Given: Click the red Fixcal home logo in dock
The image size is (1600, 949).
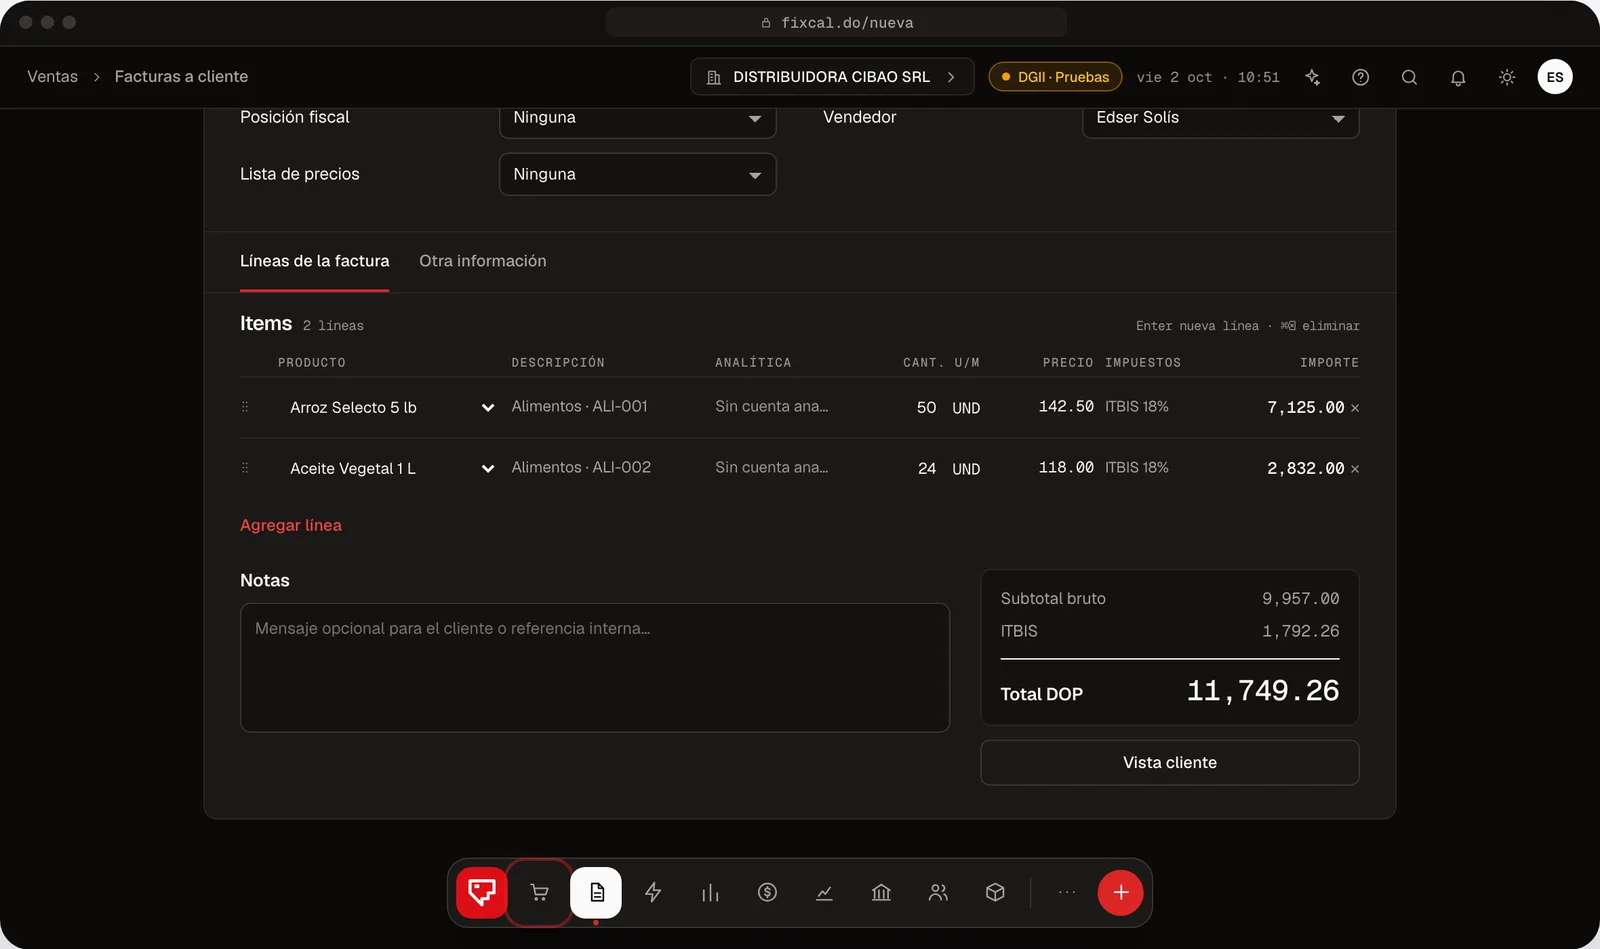Looking at the screenshot, I should pyautogui.click(x=482, y=892).
